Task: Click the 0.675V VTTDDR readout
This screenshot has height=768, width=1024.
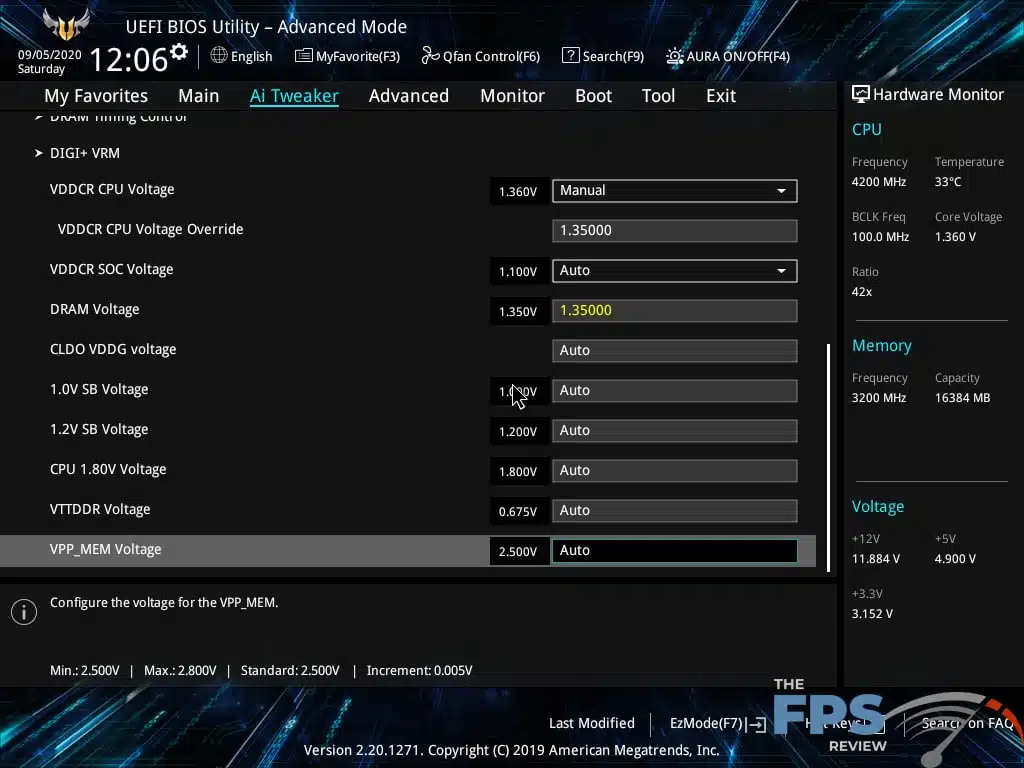Action: [x=518, y=512]
